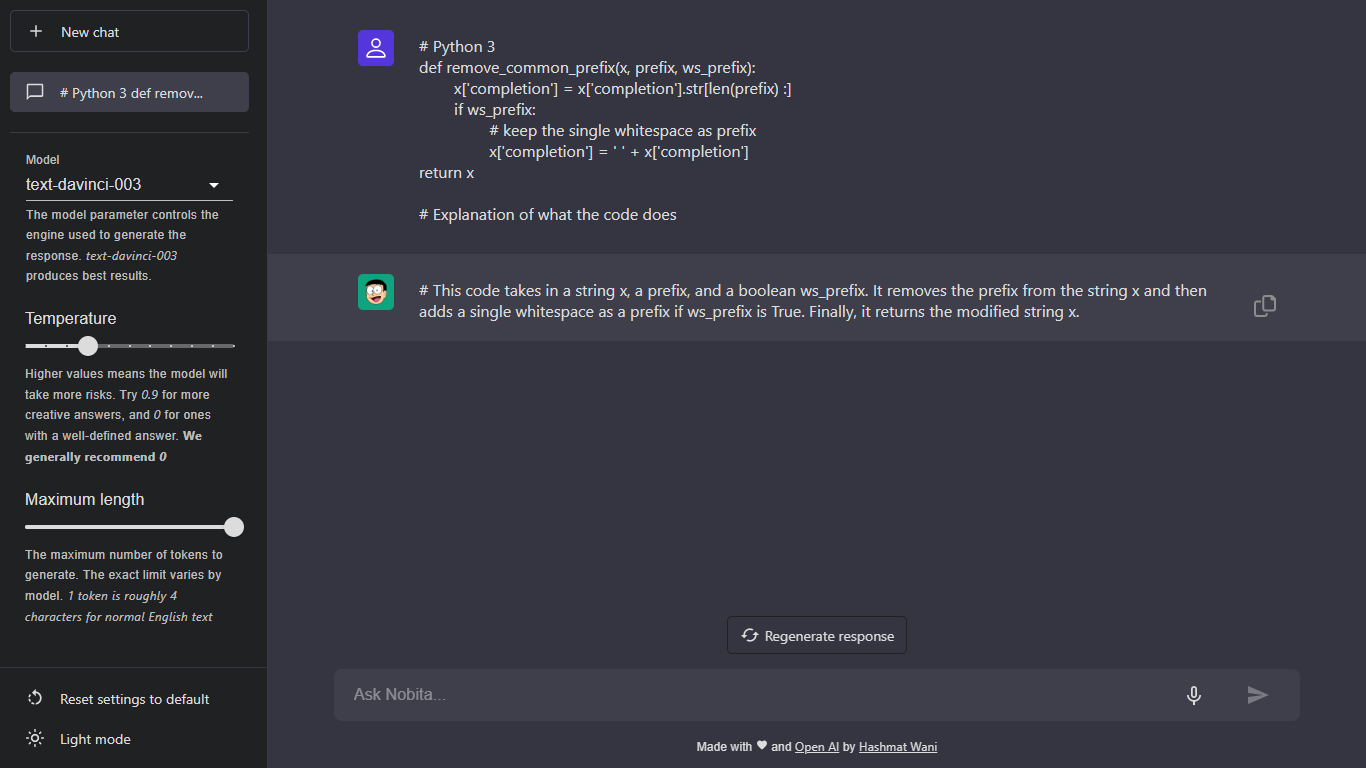Viewport: 1366px width, 768px height.
Task: Click the chat bubble icon in sidebar
Action: (x=35, y=92)
